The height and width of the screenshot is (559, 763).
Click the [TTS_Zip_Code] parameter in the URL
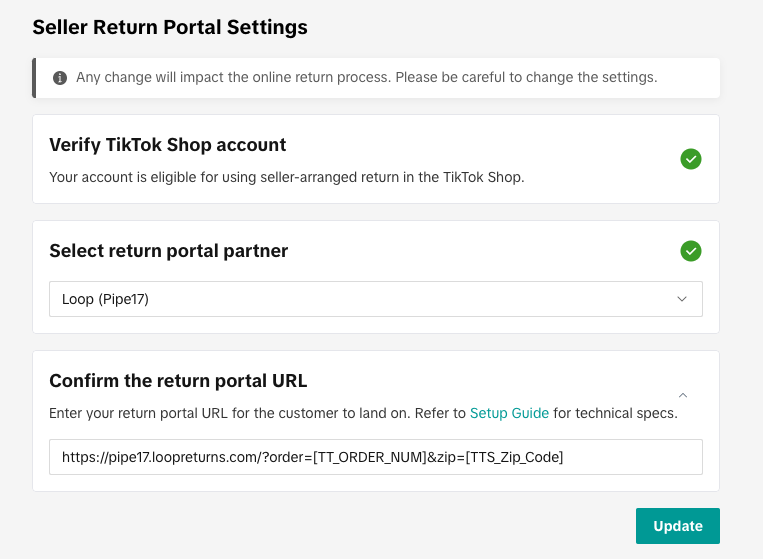point(514,457)
